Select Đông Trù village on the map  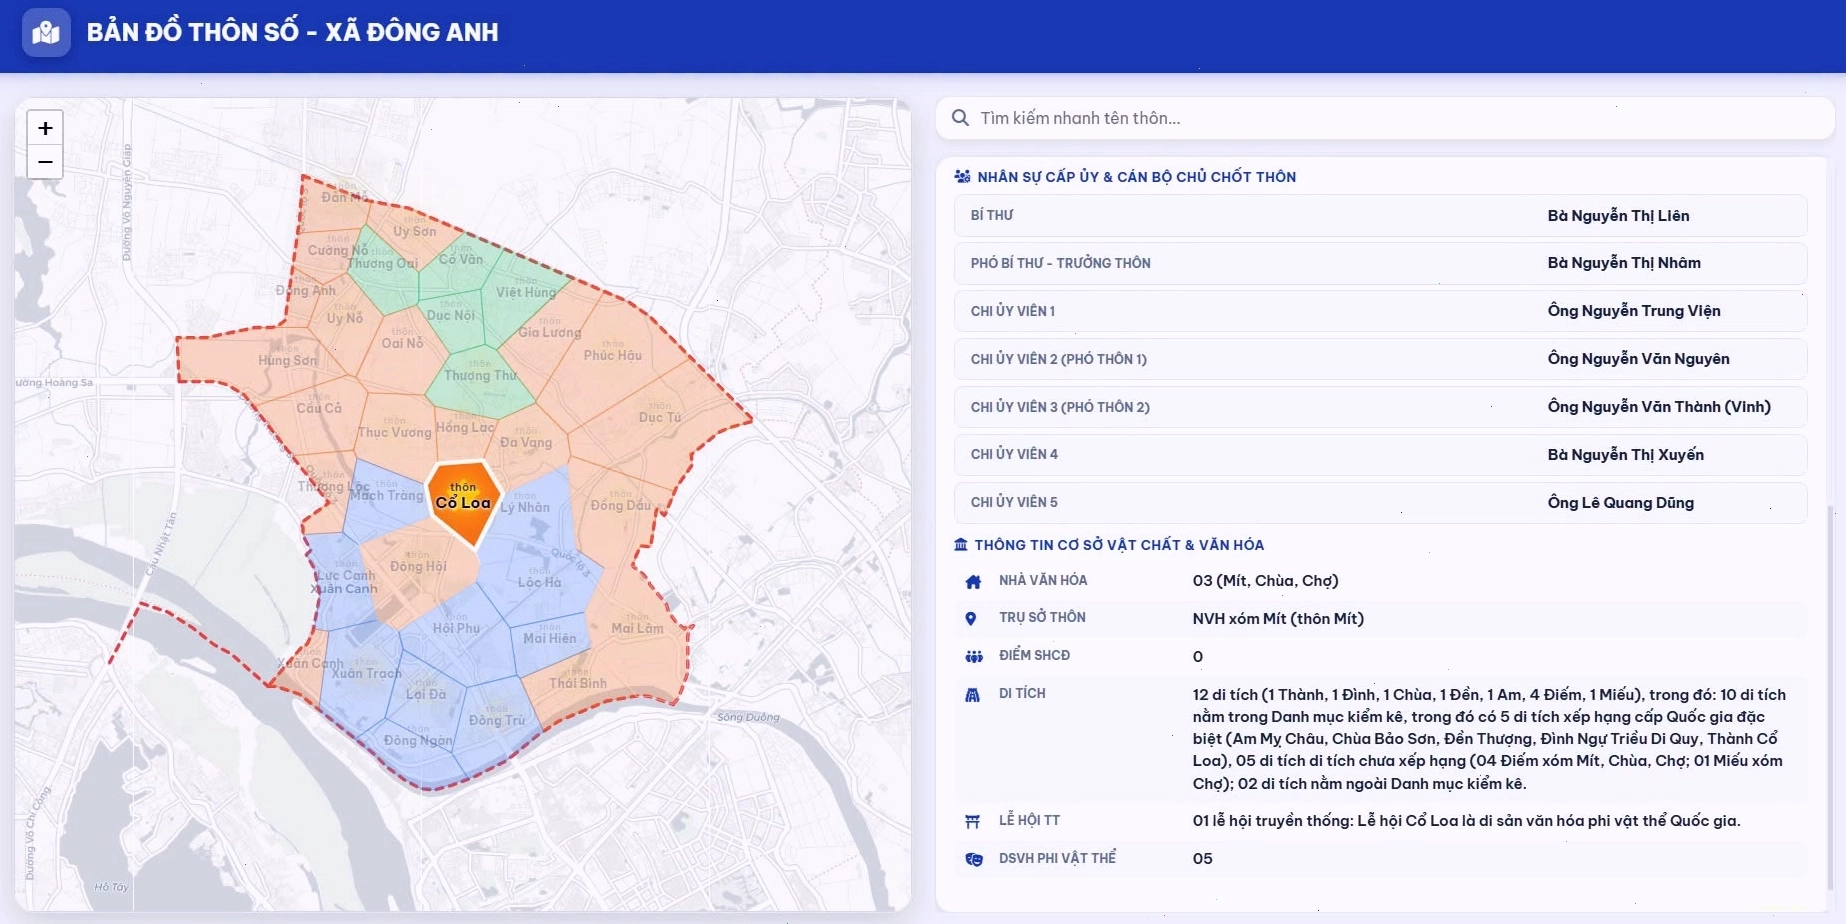point(497,720)
